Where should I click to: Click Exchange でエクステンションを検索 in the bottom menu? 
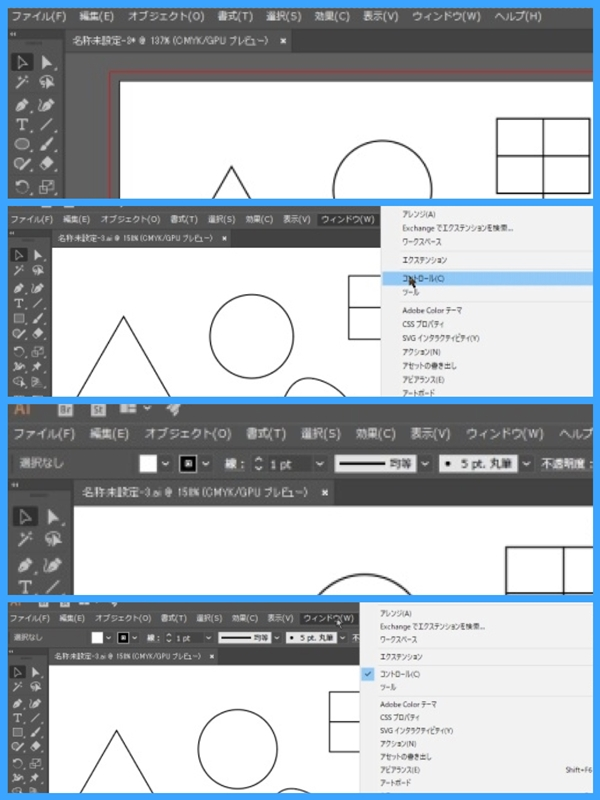click(x=431, y=626)
